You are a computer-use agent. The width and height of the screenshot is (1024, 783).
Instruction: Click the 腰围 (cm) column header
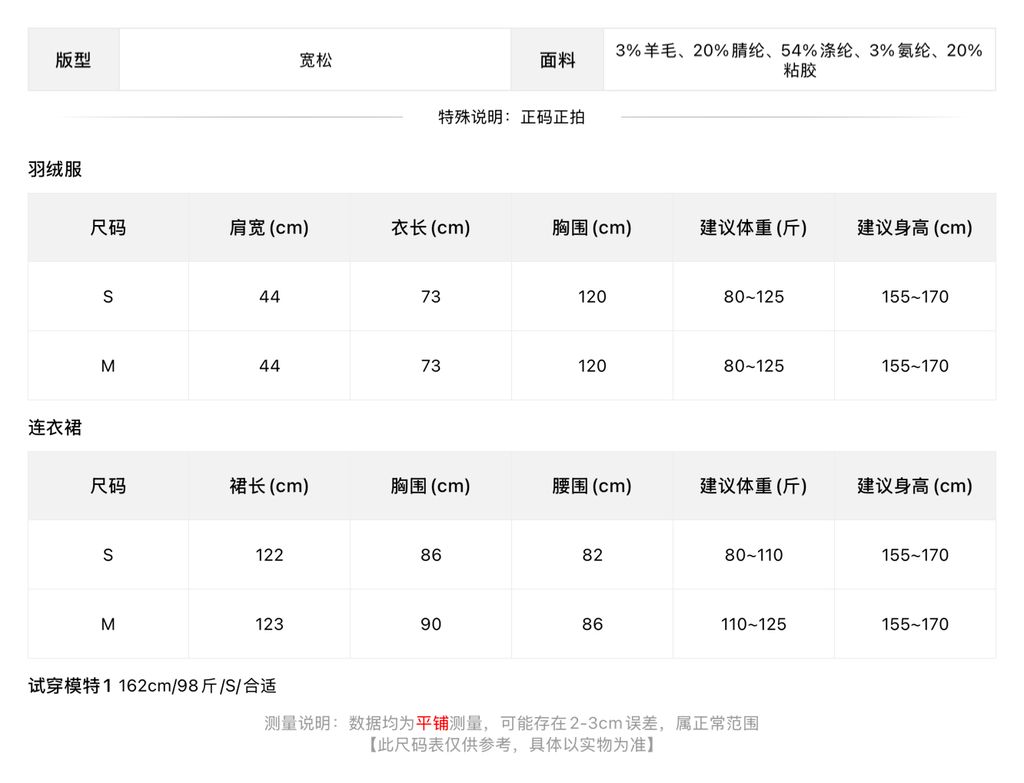[592, 486]
